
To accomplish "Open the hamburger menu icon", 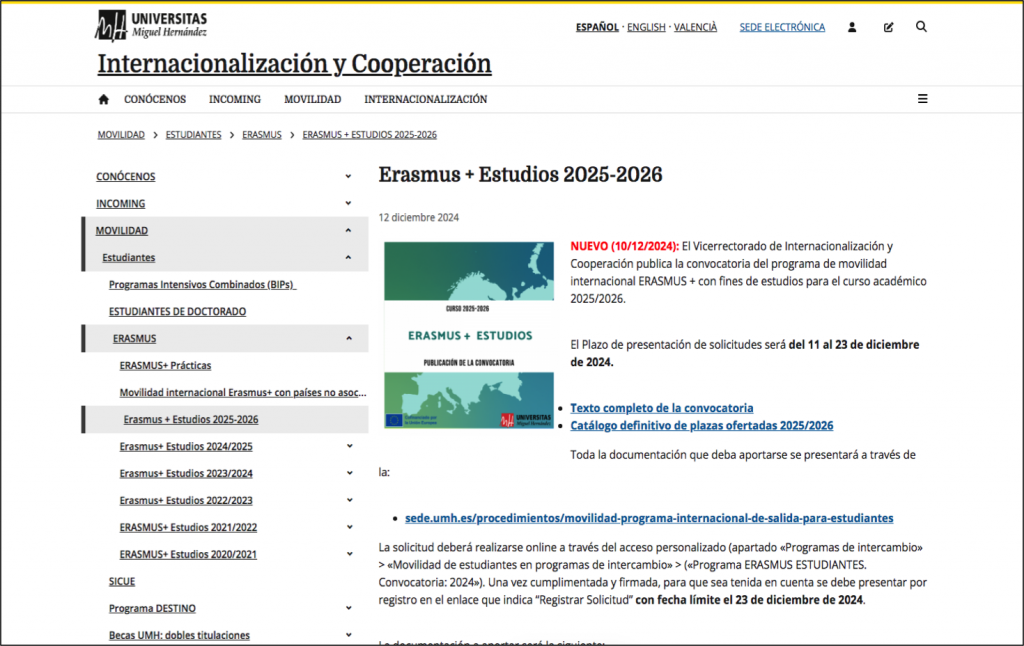I will [922, 99].
